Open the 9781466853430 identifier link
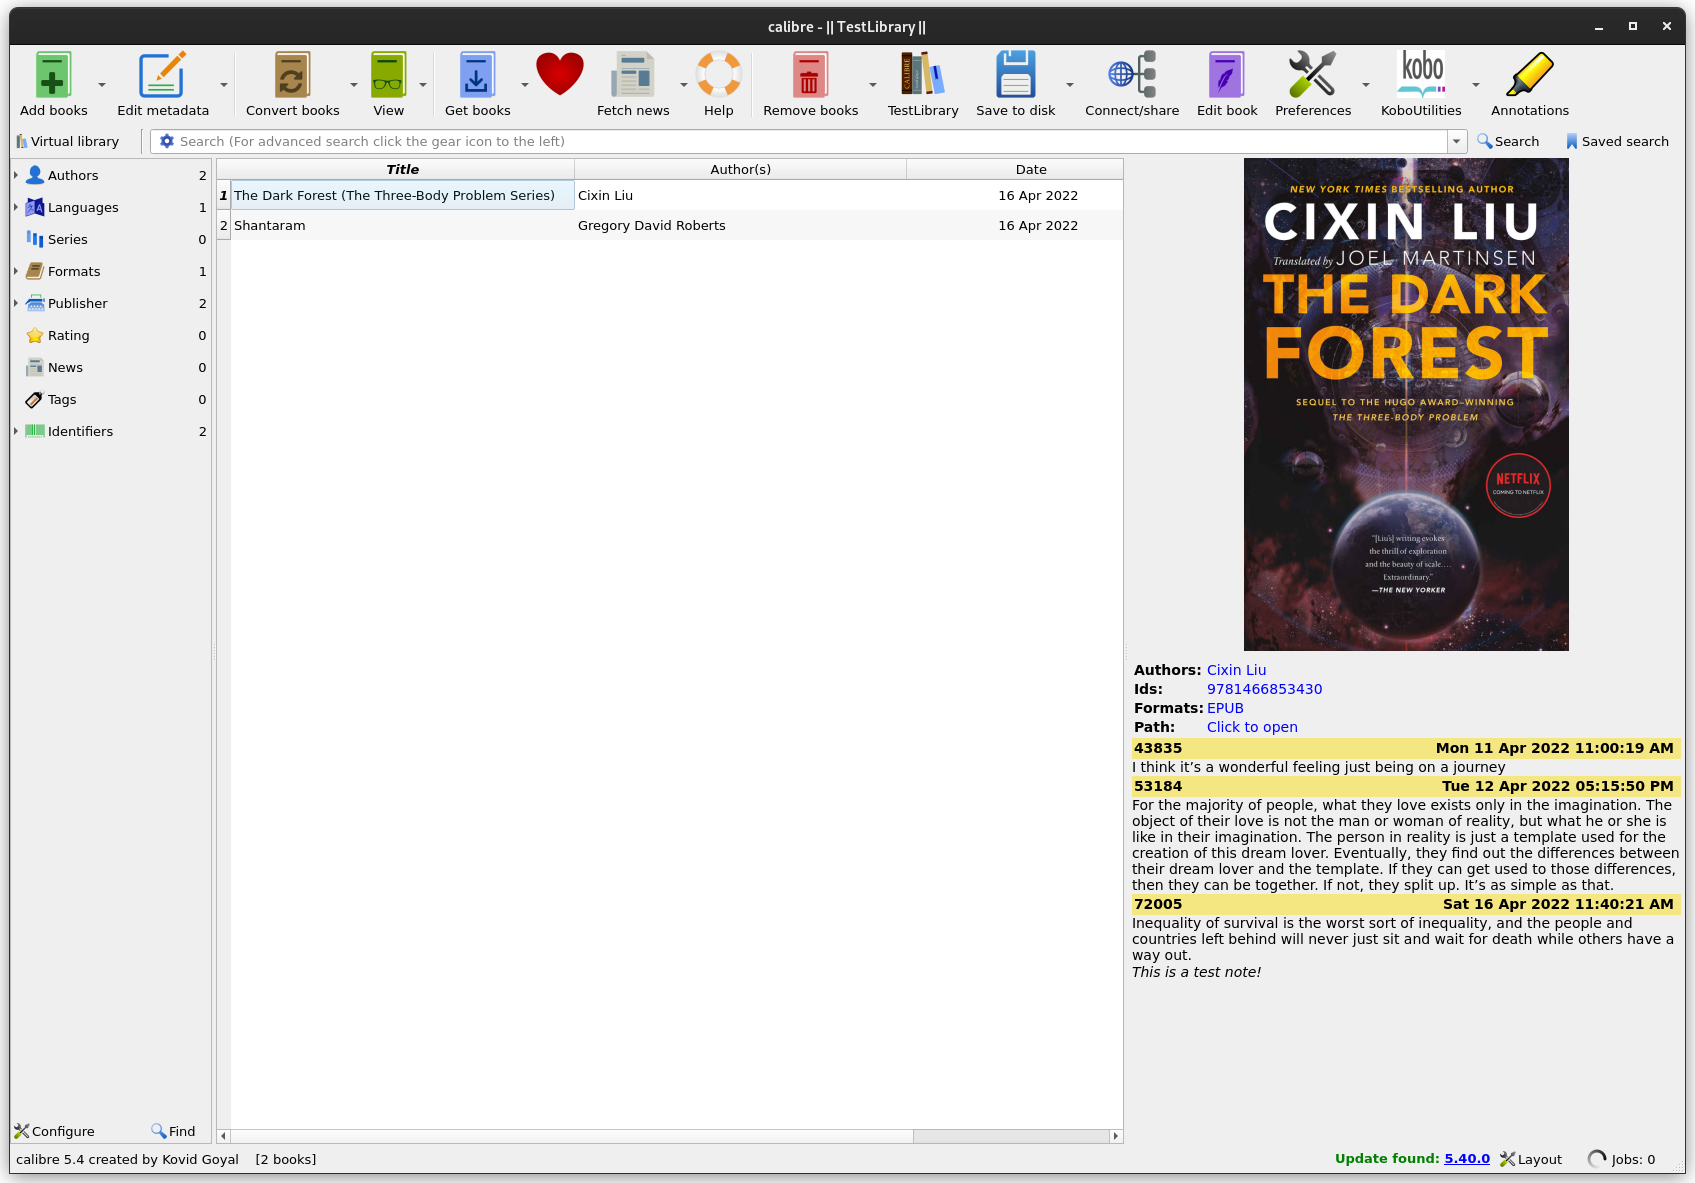This screenshot has height=1183, width=1695. (x=1264, y=689)
